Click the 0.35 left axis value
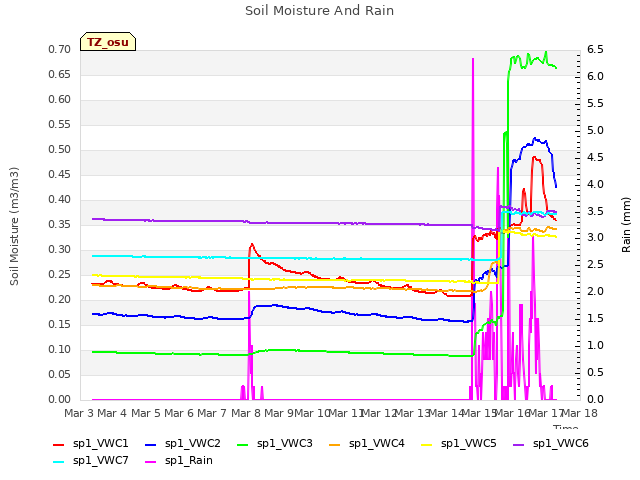 point(60,225)
